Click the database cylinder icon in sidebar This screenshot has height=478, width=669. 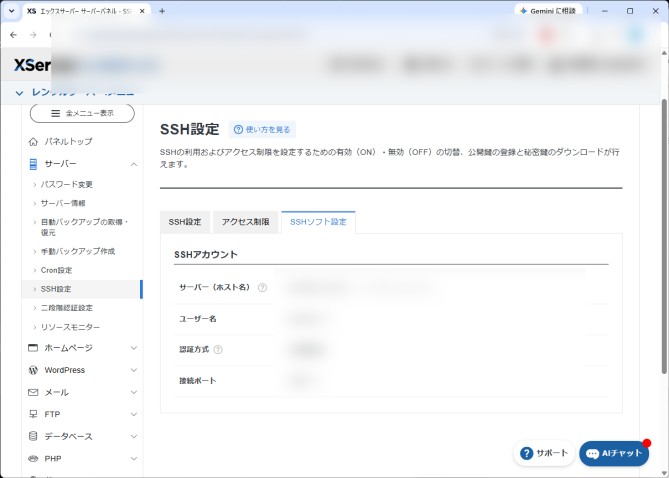(33, 436)
